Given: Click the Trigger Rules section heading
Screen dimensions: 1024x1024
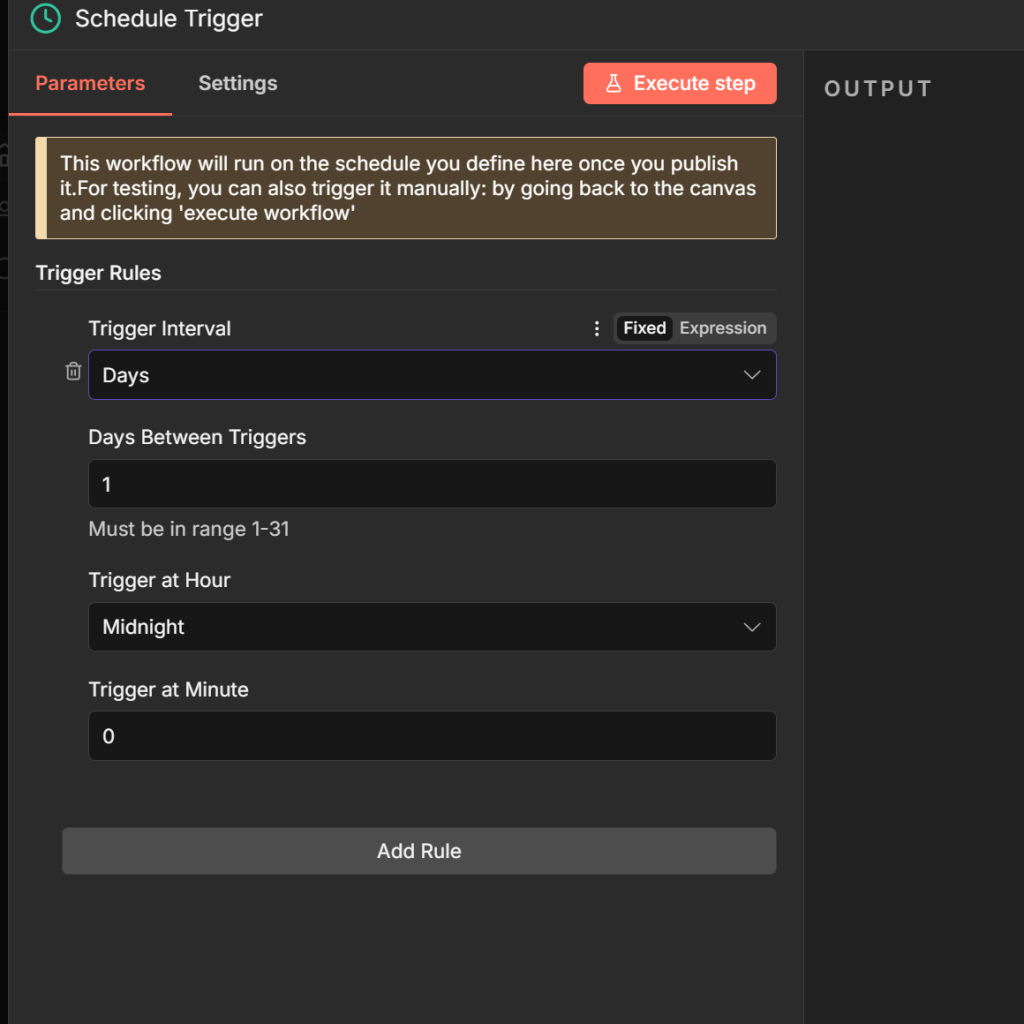Looking at the screenshot, I should pos(98,273).
